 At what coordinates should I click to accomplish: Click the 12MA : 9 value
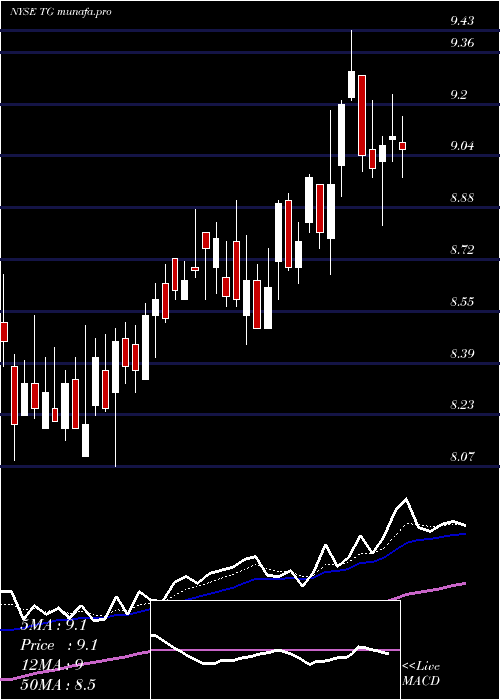click(52, 665)
